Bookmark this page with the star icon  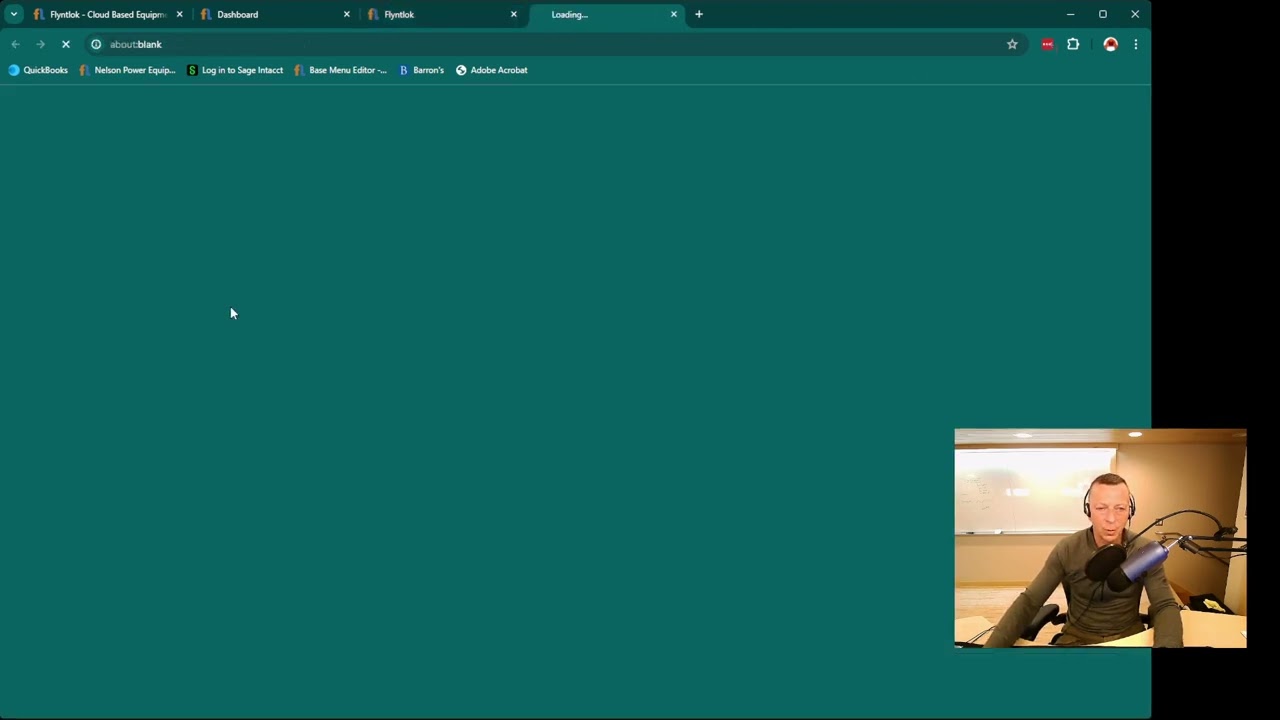click(x=1012, y=44)
